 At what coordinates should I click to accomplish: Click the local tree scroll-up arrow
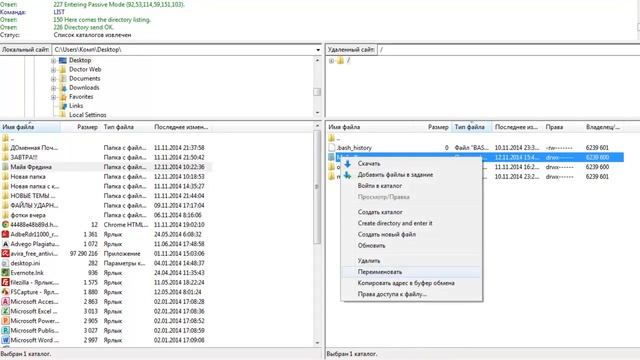coord(318,60)
